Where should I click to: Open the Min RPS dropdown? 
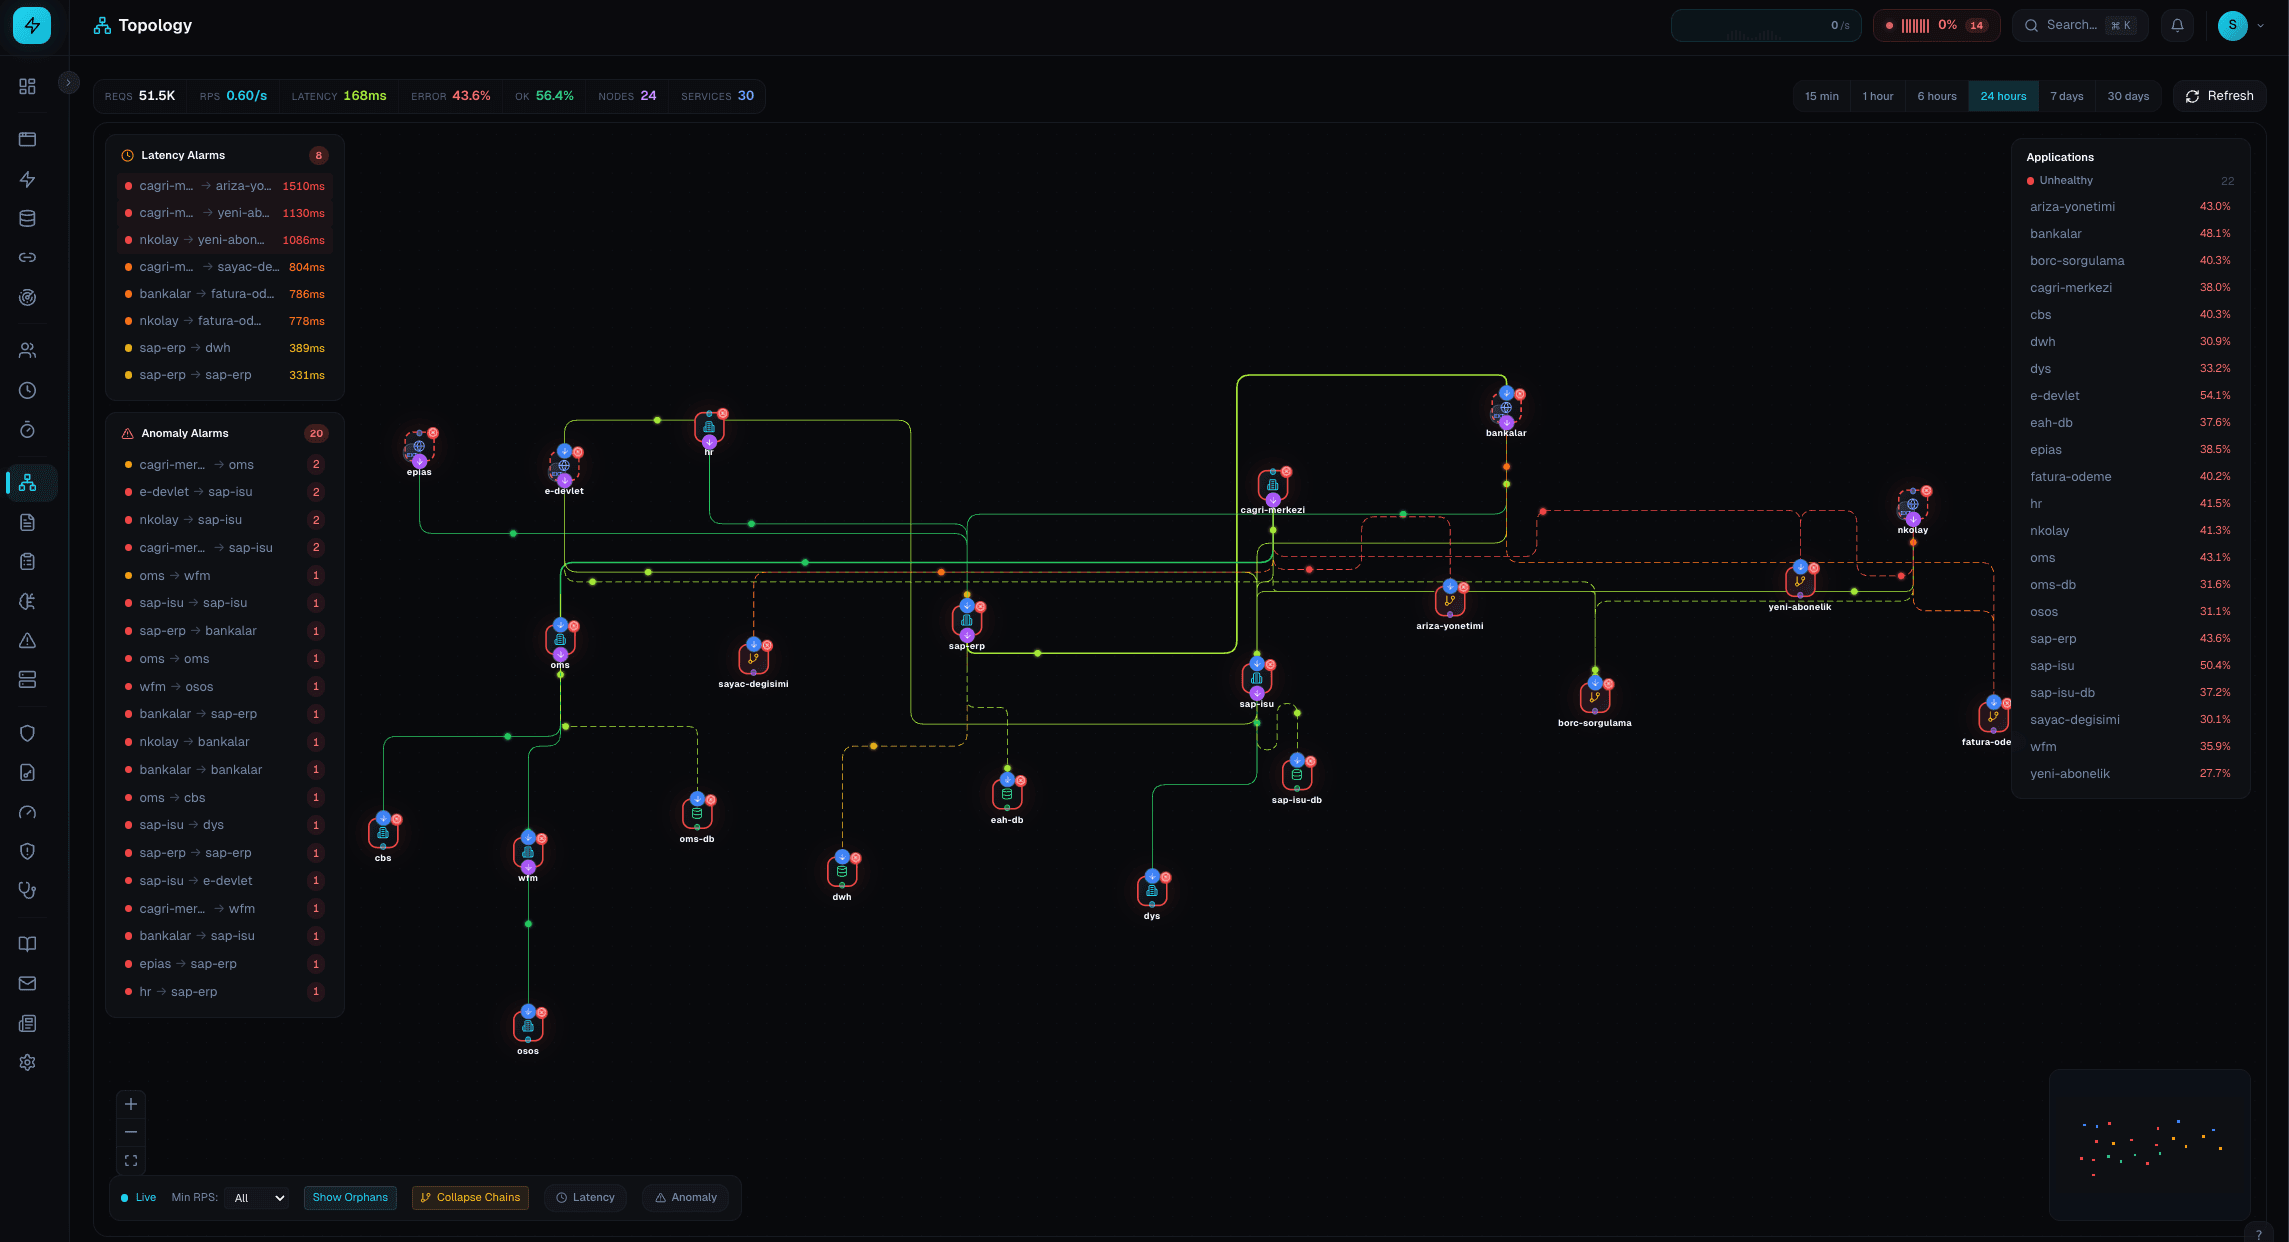256,1197
